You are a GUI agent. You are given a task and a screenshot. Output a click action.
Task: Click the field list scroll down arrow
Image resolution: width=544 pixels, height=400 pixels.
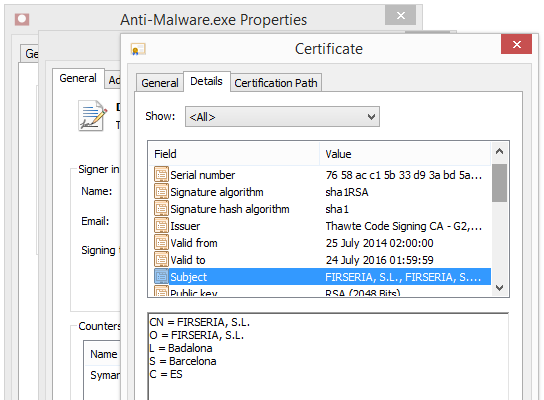[499, 288]
